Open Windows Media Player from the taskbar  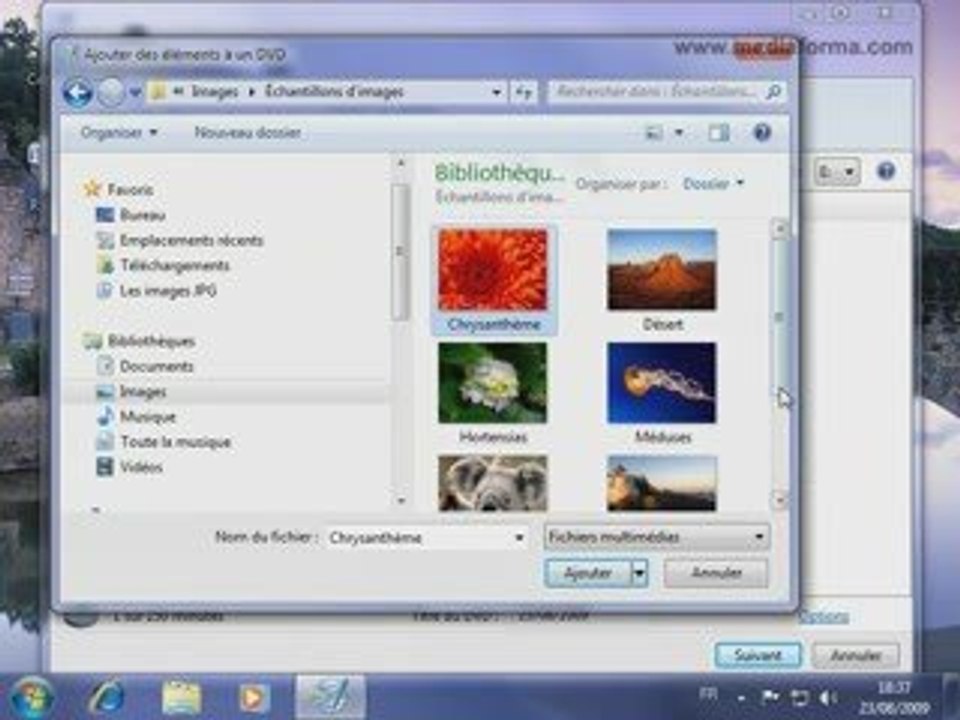[x=252, y=698]
